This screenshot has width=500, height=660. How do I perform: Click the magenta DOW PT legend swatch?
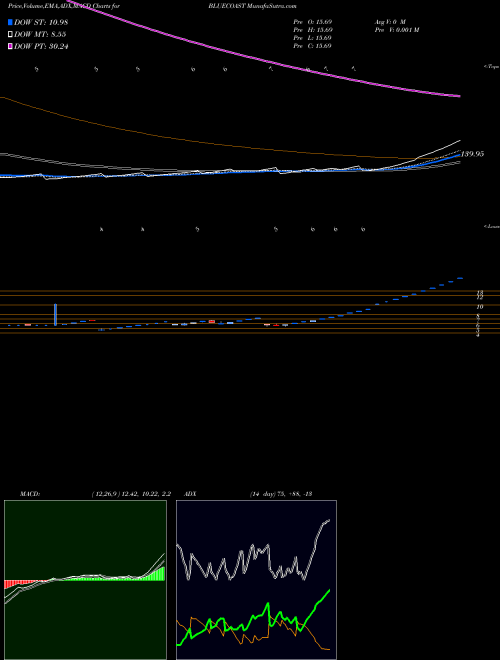click(10, 47)
